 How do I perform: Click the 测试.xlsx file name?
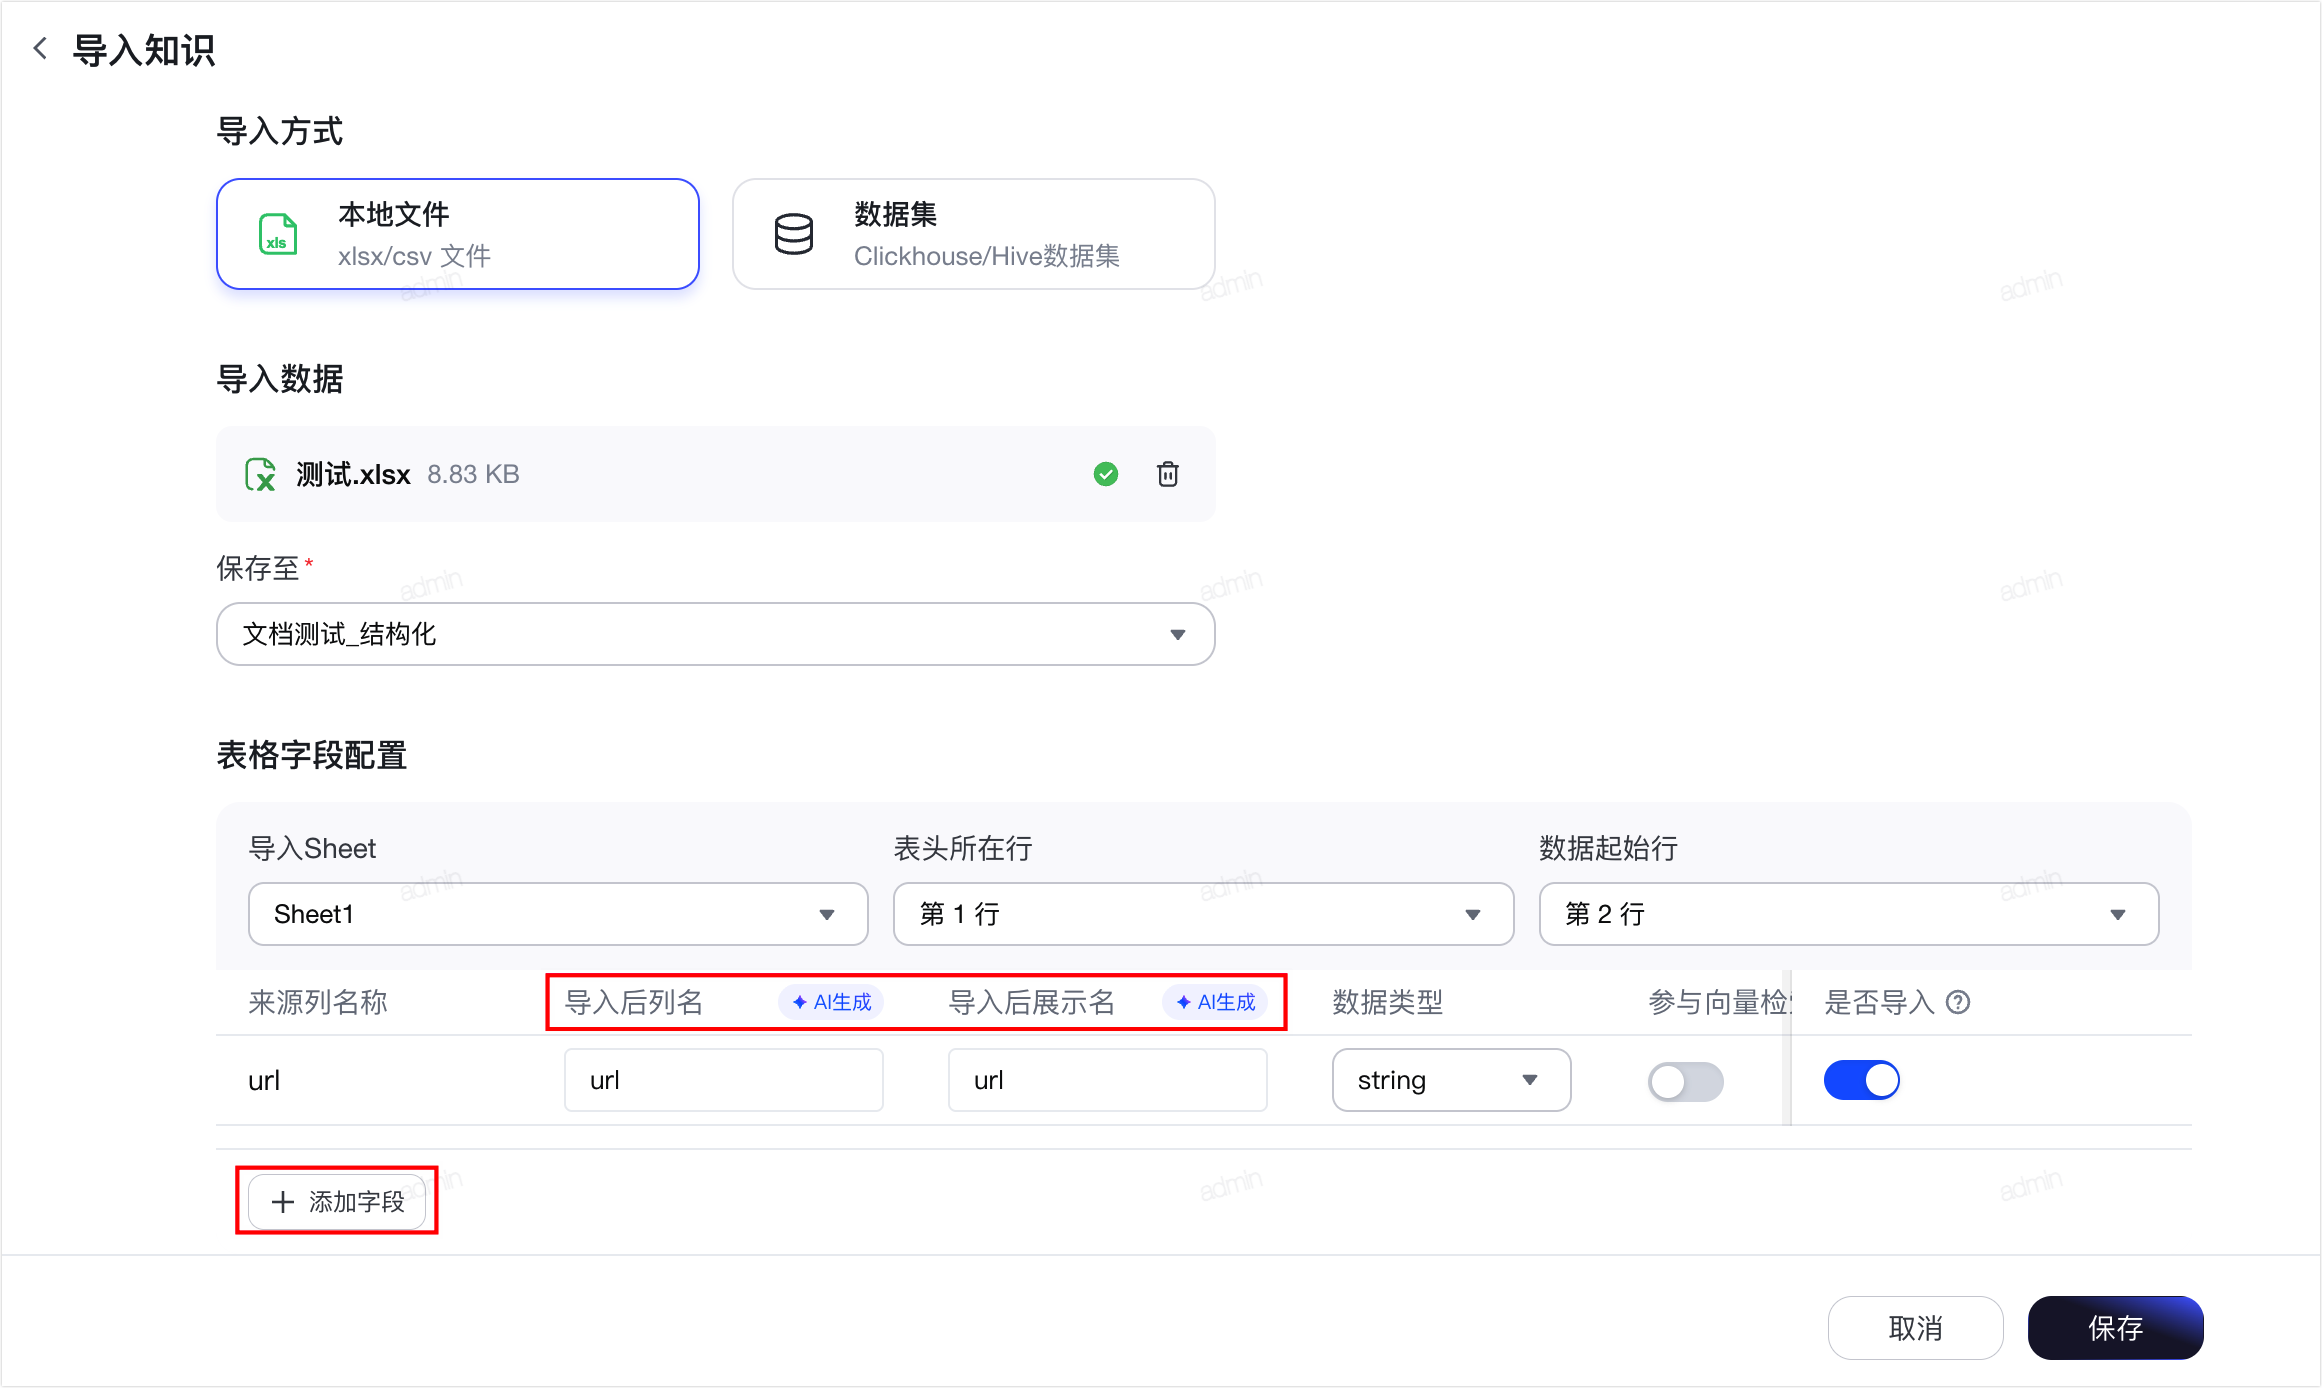point(353,474)
